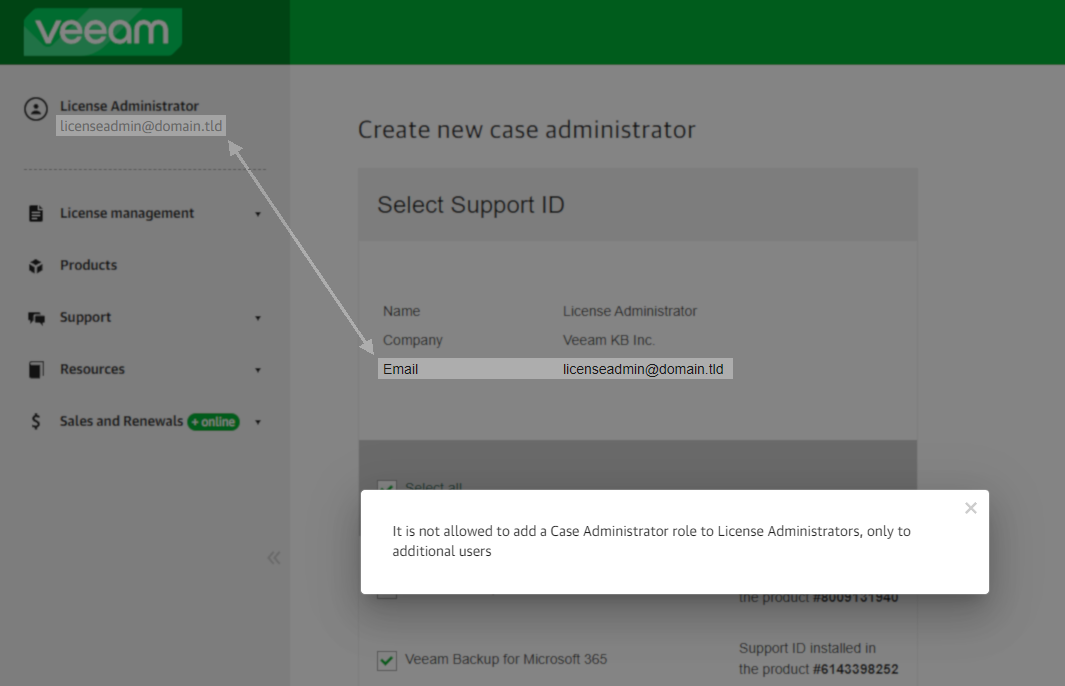
Task: Open Sales and Renewals section
Action: pyautogui.click(x=122, y=421)
